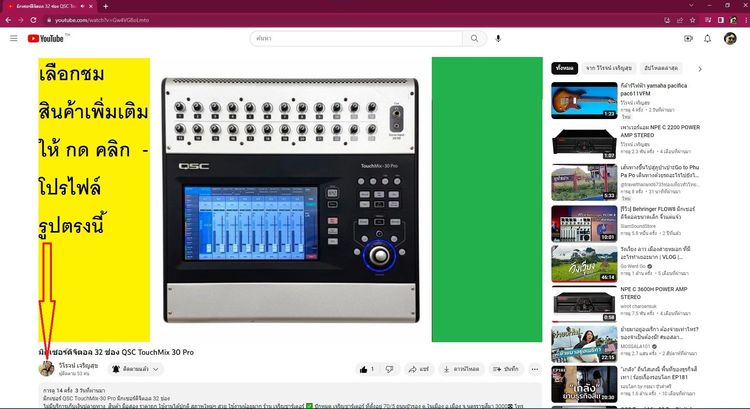Click the SiamSoundStore channel name

pos(638,226)
